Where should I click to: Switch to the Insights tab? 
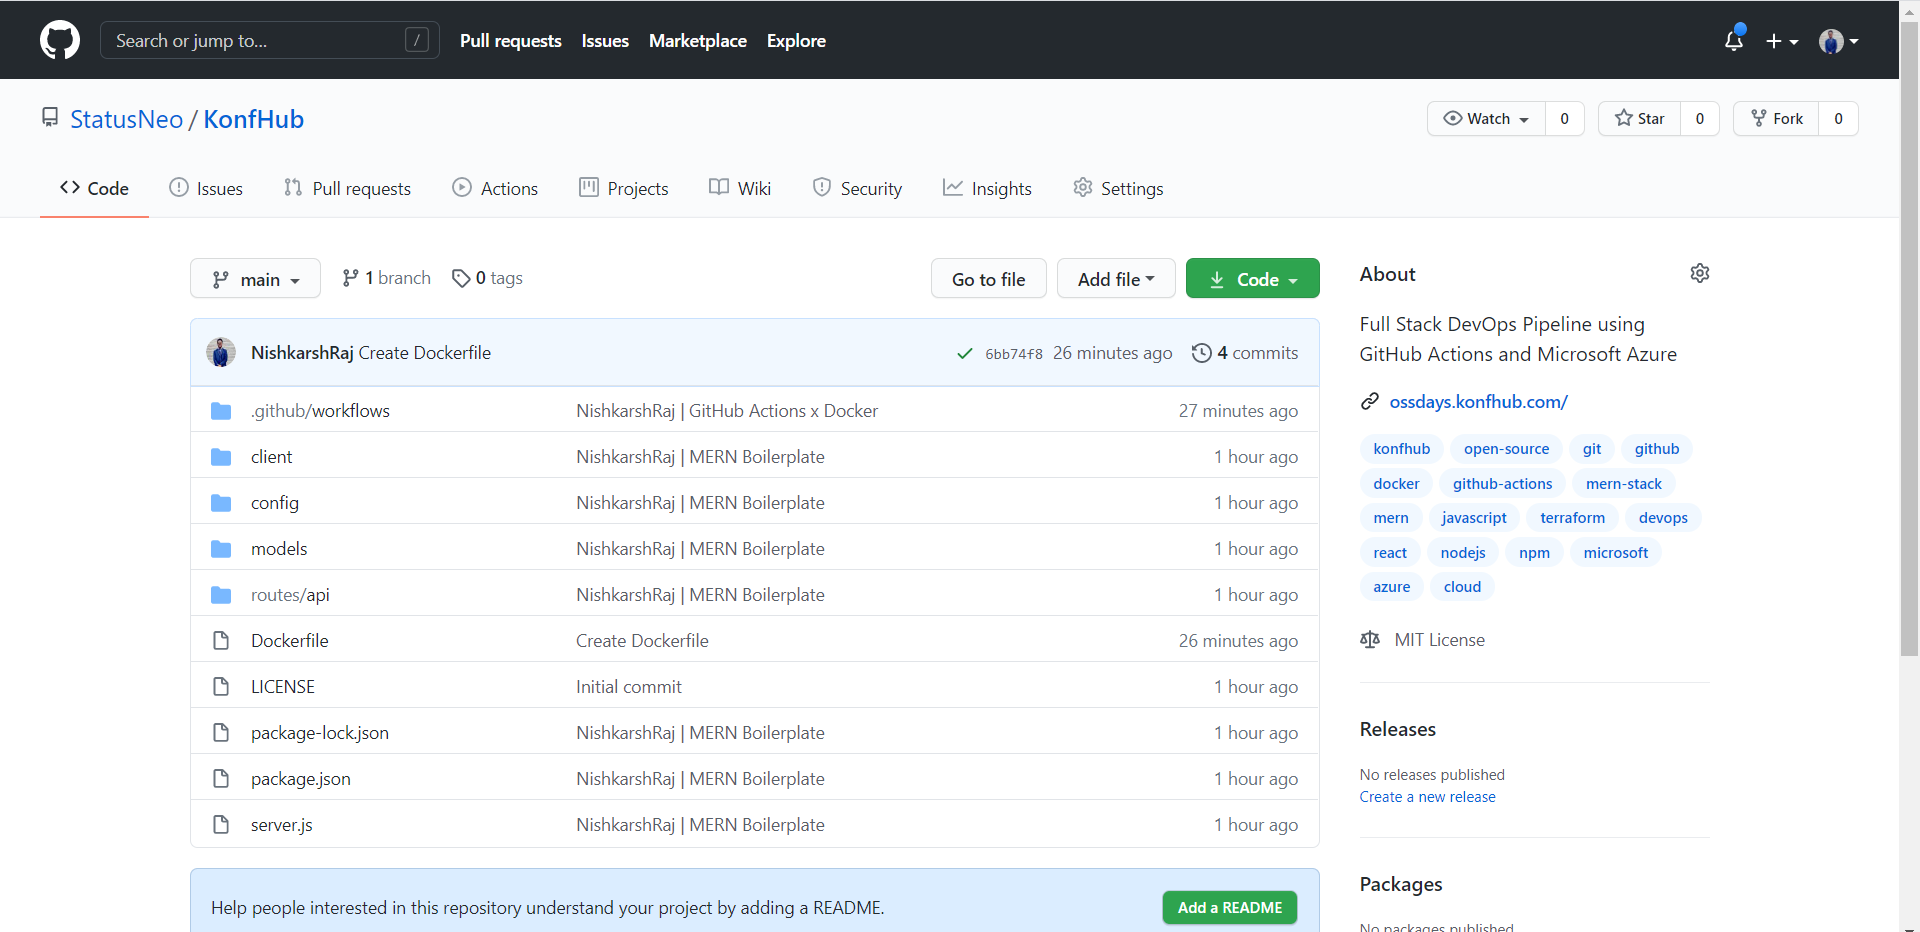[x=987, y=188]
